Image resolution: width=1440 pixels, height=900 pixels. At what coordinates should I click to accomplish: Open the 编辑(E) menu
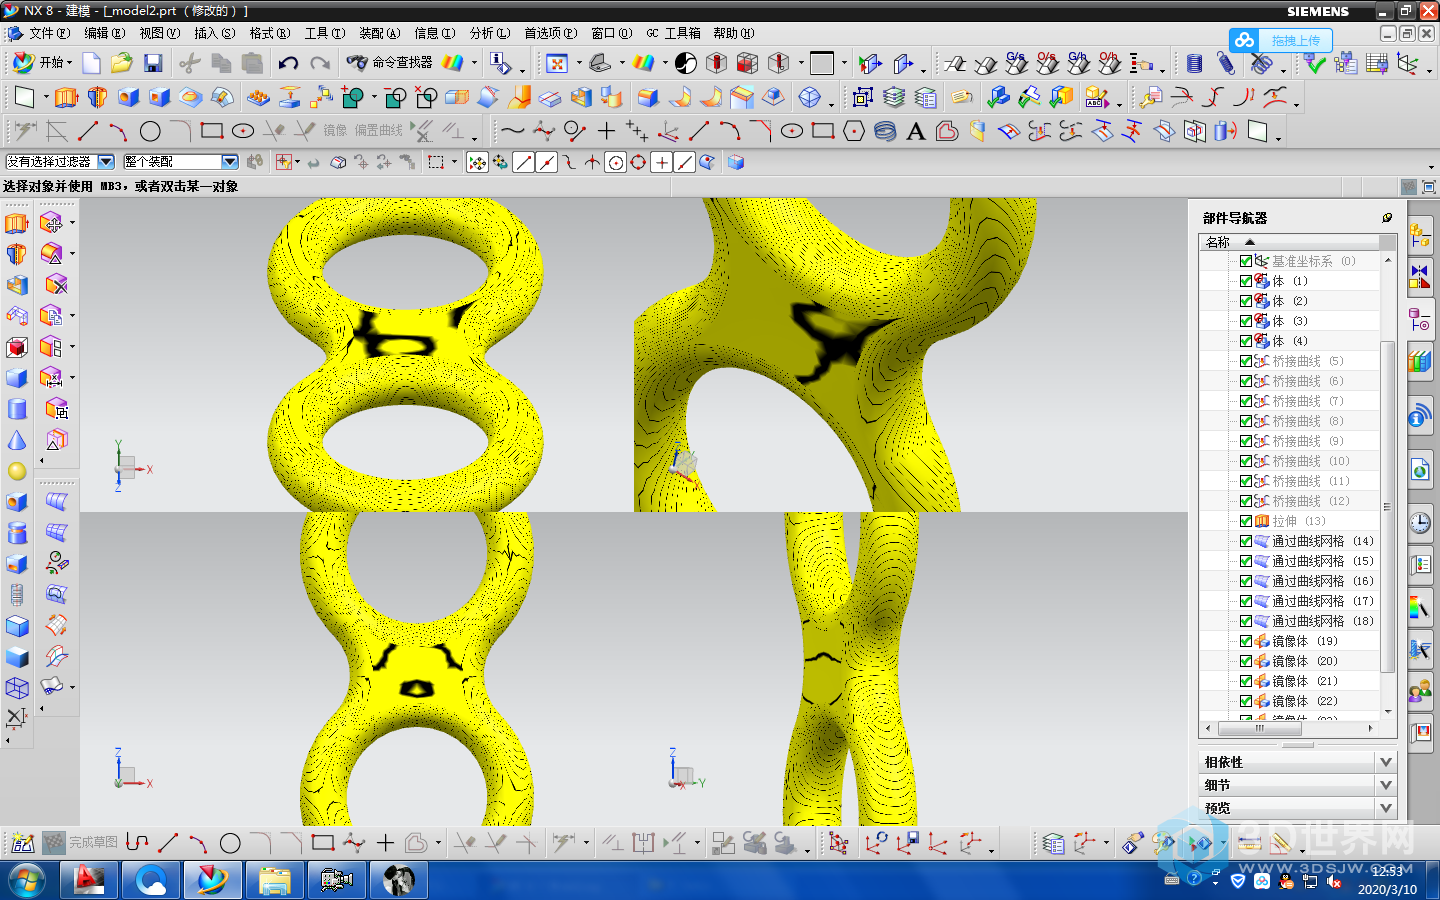(104, 33)
